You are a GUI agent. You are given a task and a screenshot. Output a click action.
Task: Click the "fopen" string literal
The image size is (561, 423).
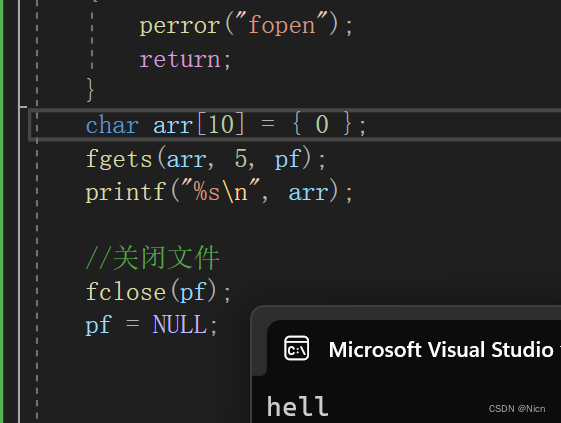(x=281, y=24)
